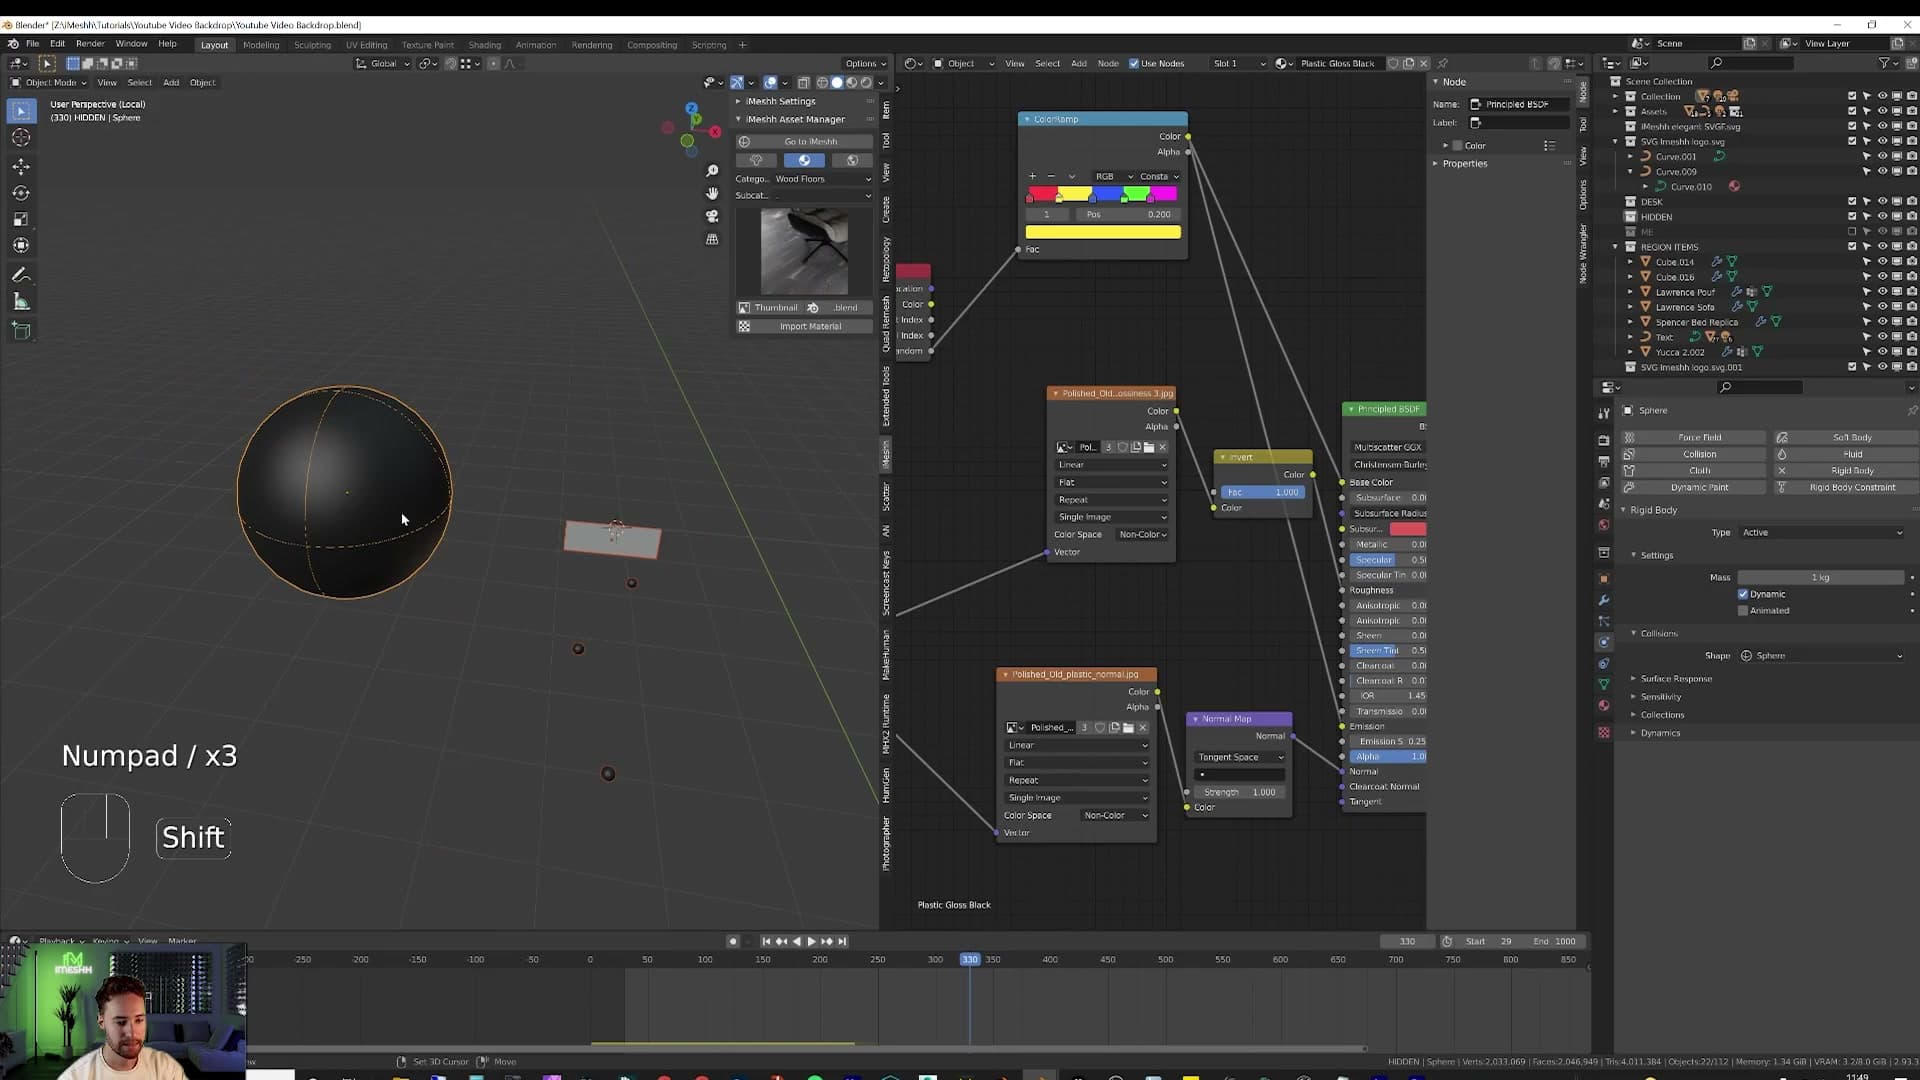Enable the ME collection checkbox
1920x1080 pixels.
1852,232
